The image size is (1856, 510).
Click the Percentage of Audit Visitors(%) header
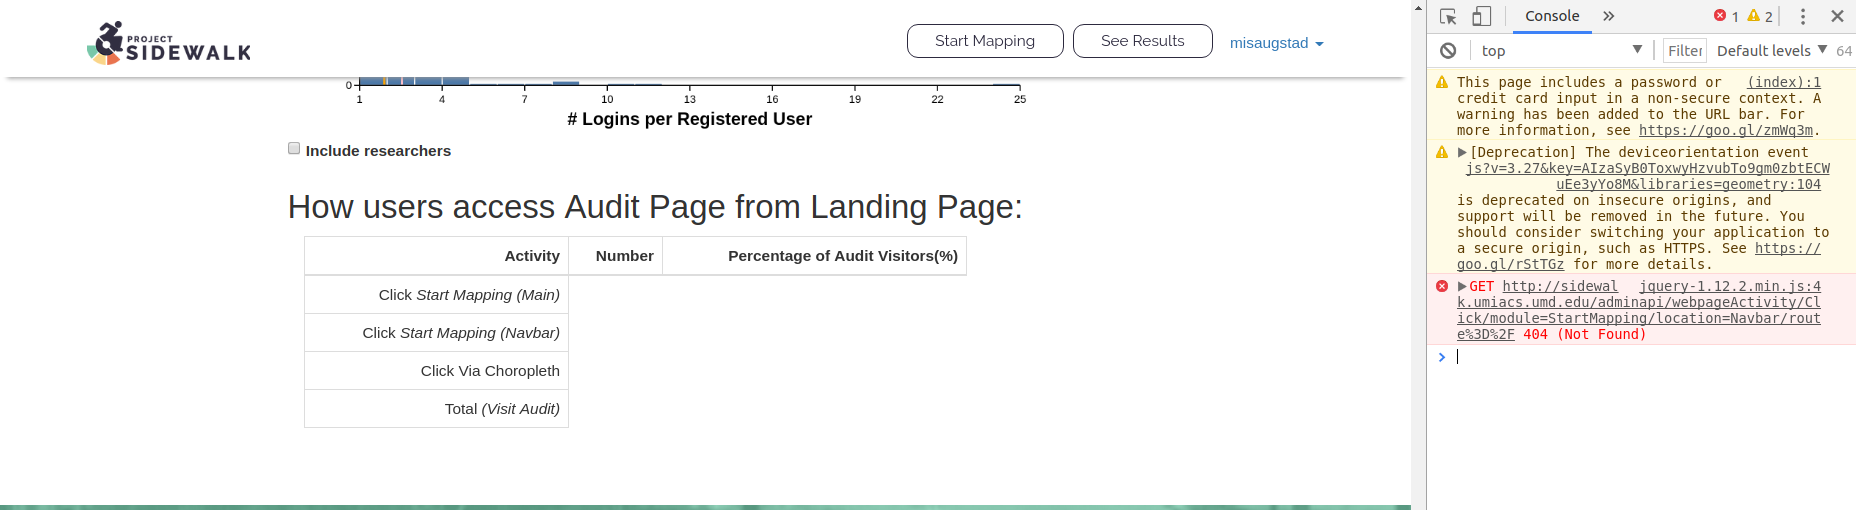point(815,256)
